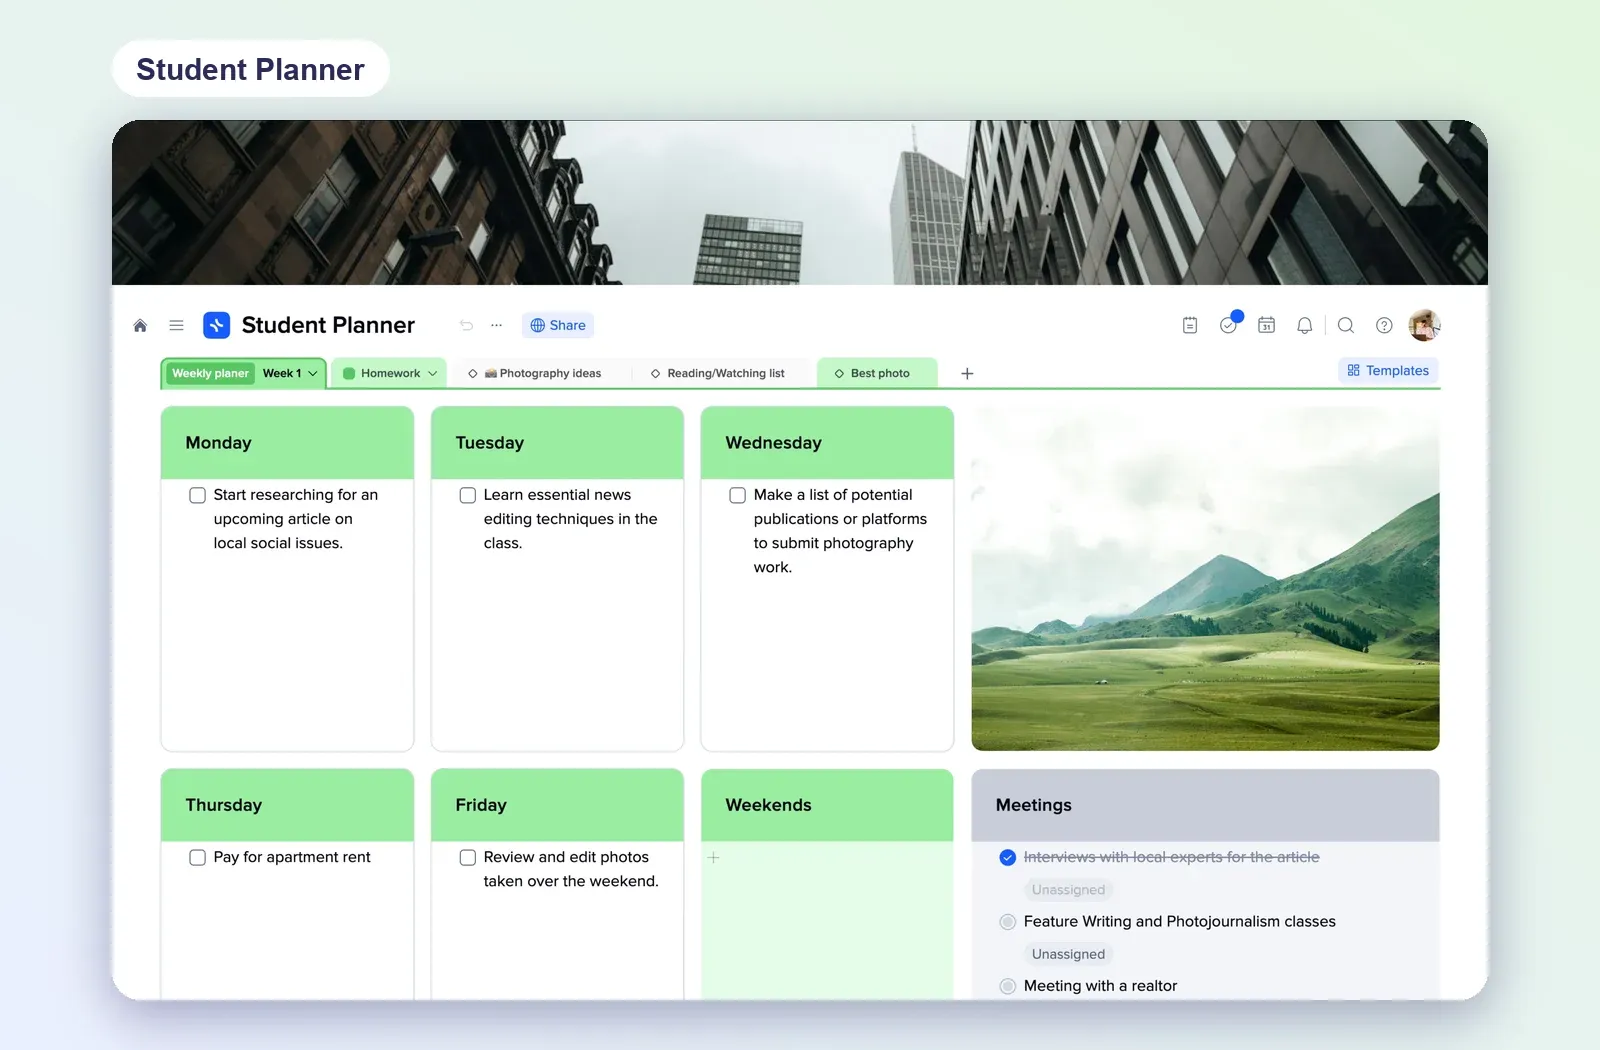
Task: Open the Best photo tab
Action: 877,373
